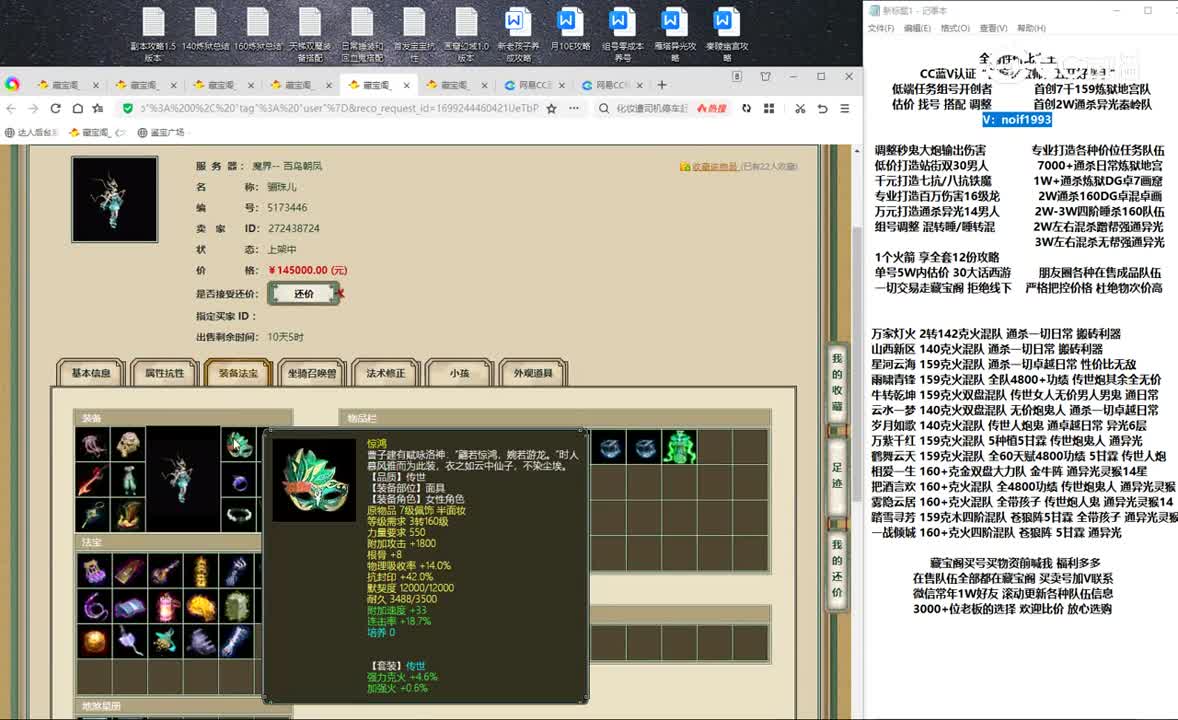
Task: Open Notepad 格式(O) menu
Action: click(x=955, y=28)
